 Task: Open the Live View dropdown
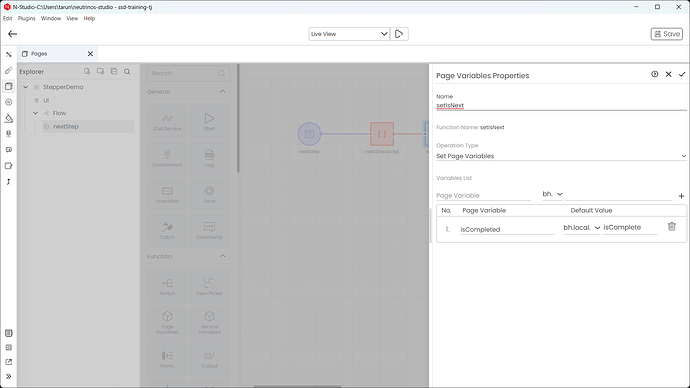[349, 34]
